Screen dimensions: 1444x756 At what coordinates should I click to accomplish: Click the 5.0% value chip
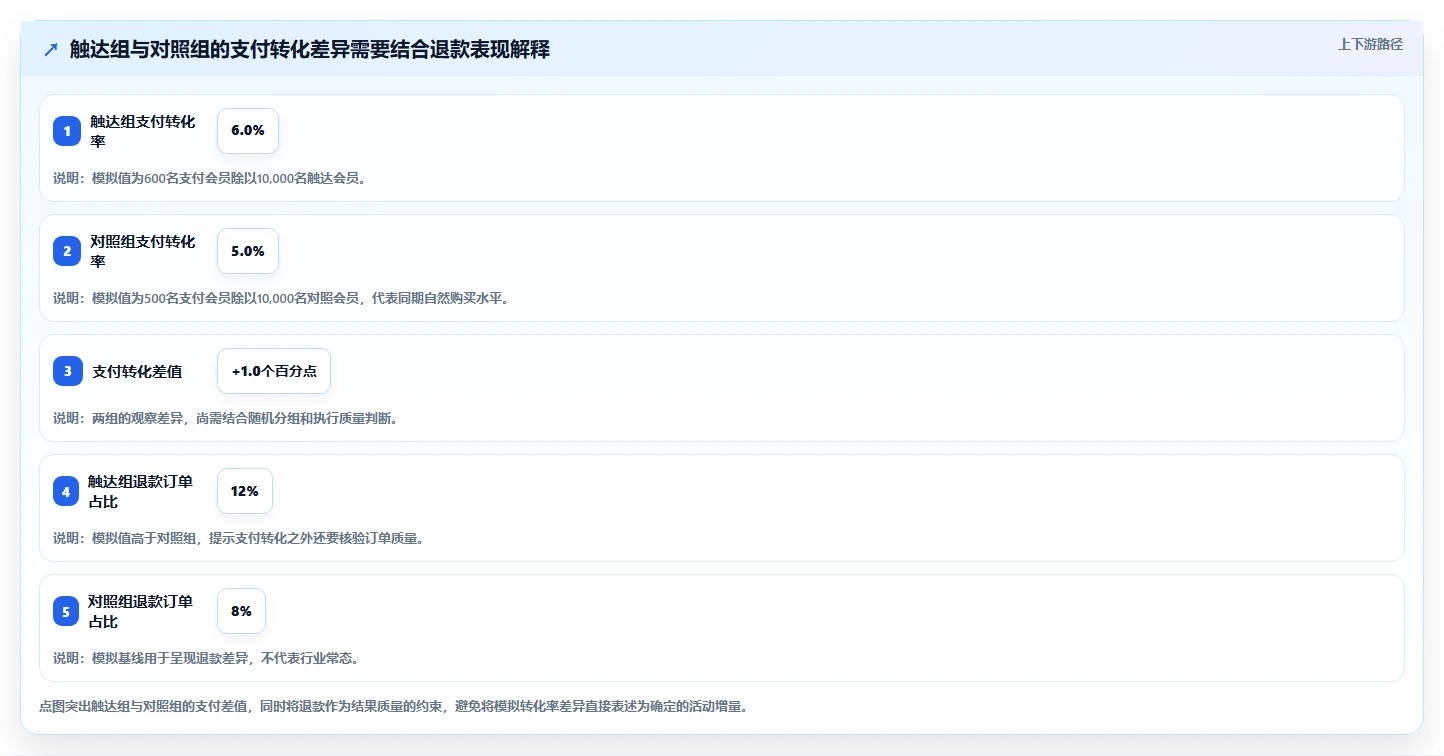(x=248, y=251)
